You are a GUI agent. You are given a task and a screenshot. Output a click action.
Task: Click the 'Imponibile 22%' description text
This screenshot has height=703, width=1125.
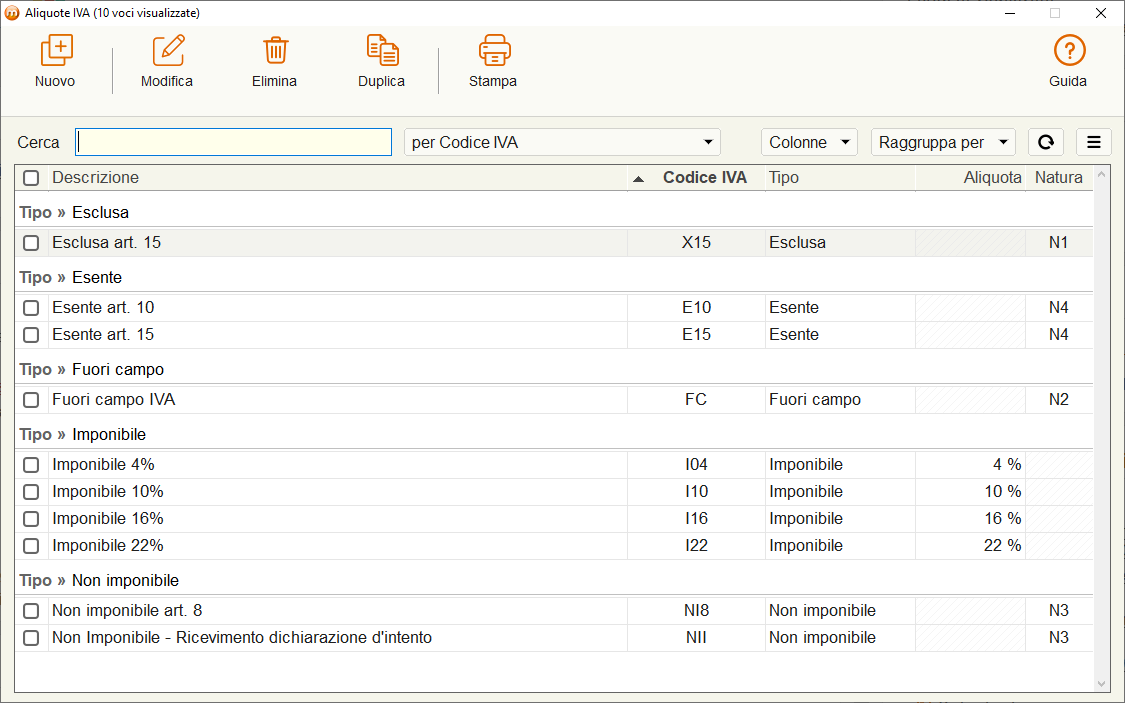tap(108, 546)
